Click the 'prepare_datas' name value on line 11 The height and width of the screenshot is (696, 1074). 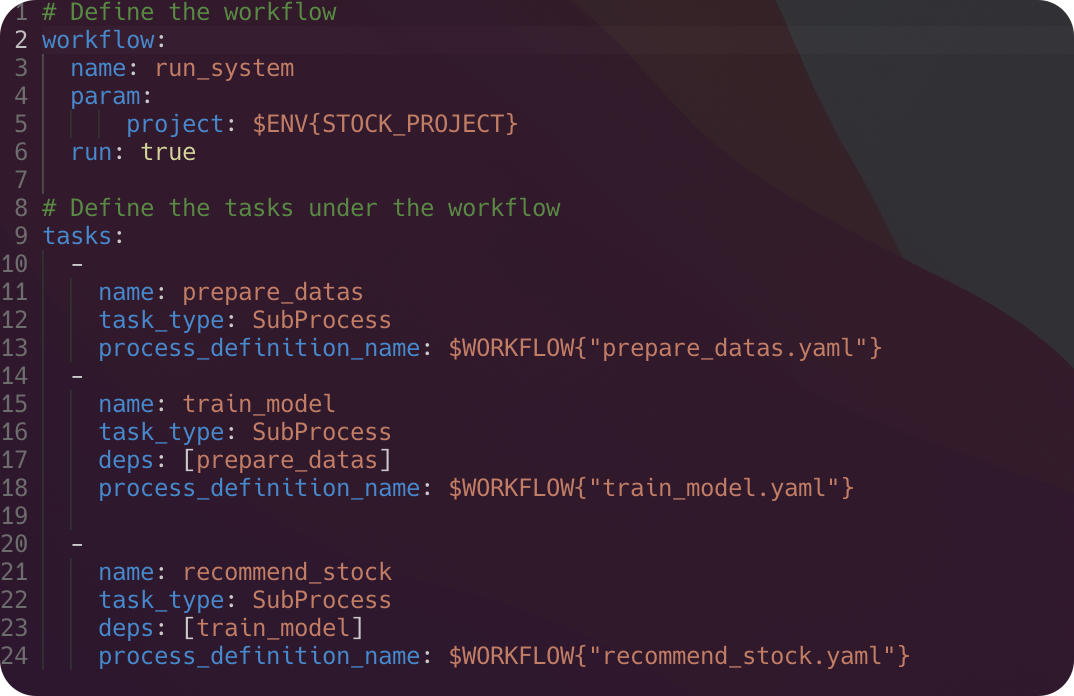pos(272,292)
